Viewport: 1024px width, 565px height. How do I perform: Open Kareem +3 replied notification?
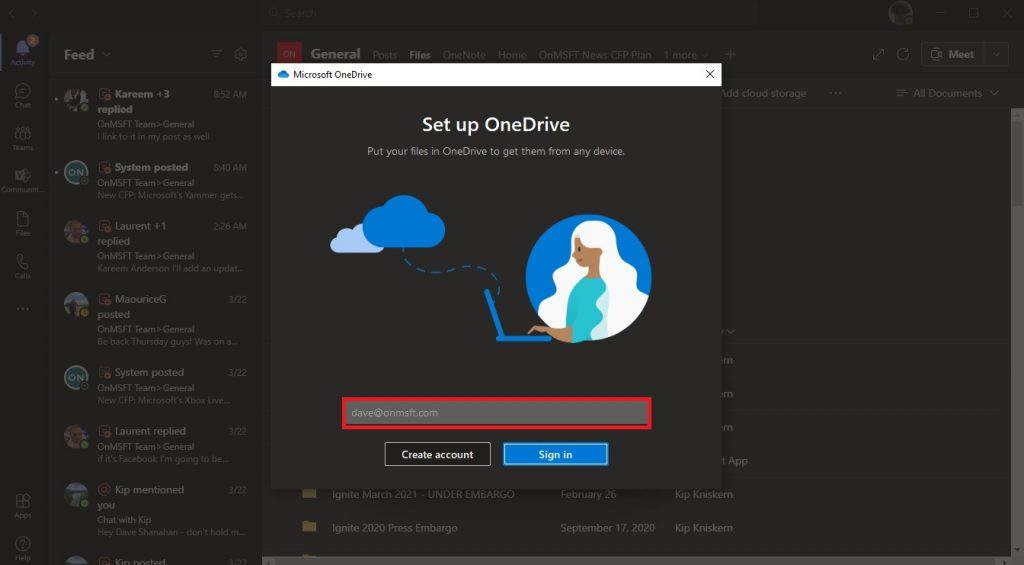click(x=155, y=115)
